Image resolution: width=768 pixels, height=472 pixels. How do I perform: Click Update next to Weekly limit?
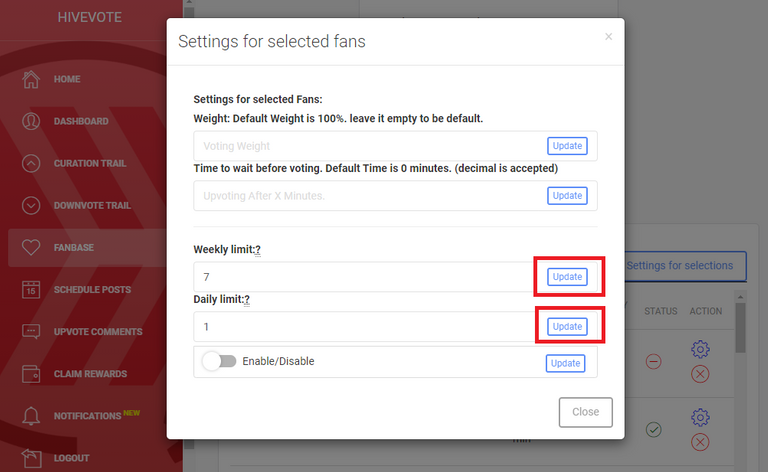567,277
